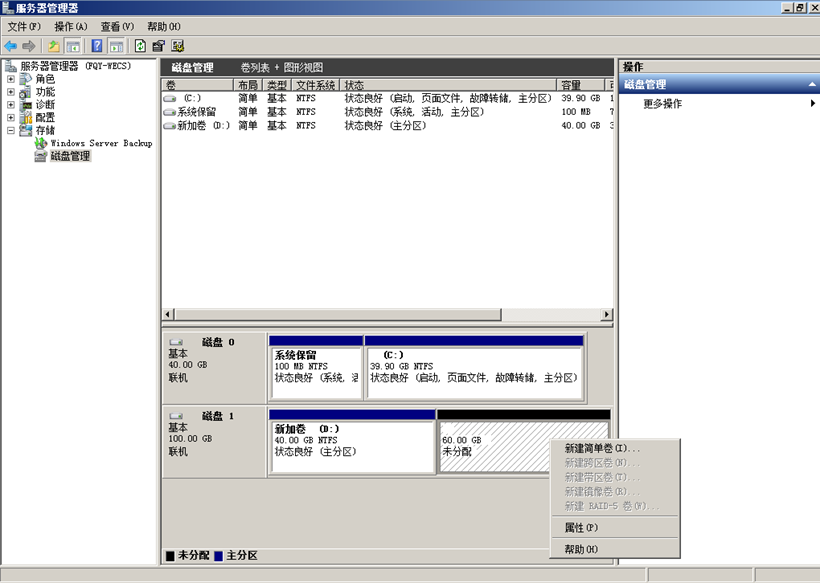The width and height of the screenshot is (820, 583).
Task: Expand the 角色 tree node
Action: point(11,79)
